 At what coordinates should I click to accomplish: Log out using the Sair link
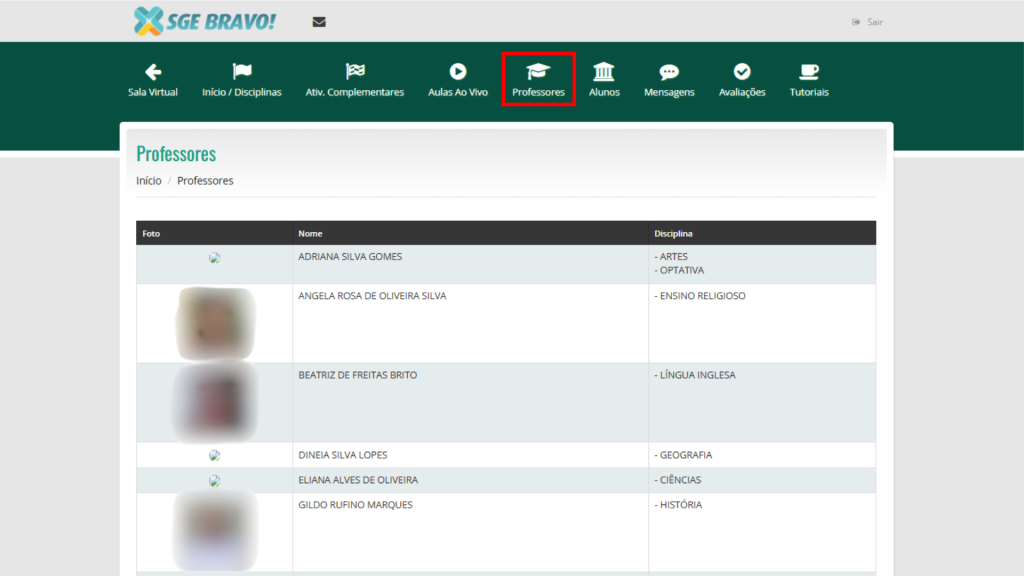pos(868,22)
